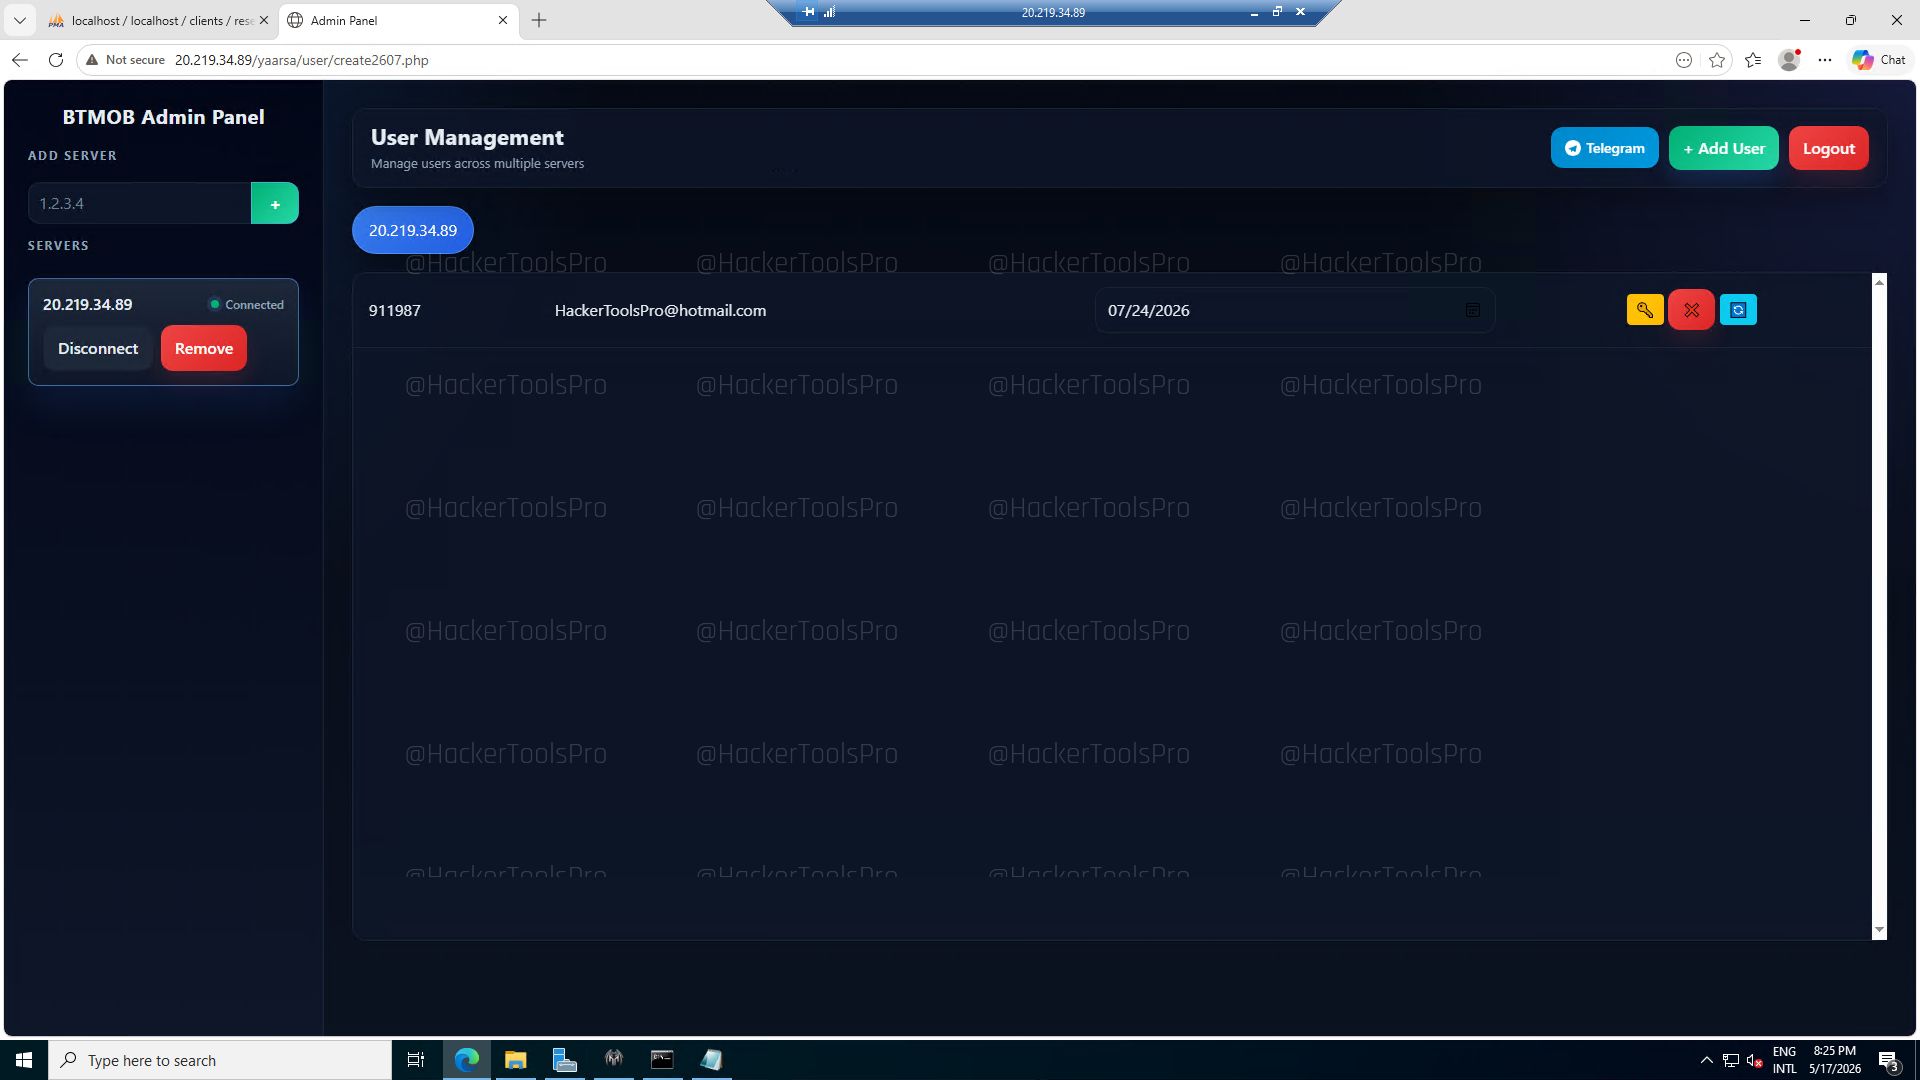This screenshot has height=1080, width=1920.
Task: Open the calendar picker in the 07/24/2026 date field
Action: 1472,310
